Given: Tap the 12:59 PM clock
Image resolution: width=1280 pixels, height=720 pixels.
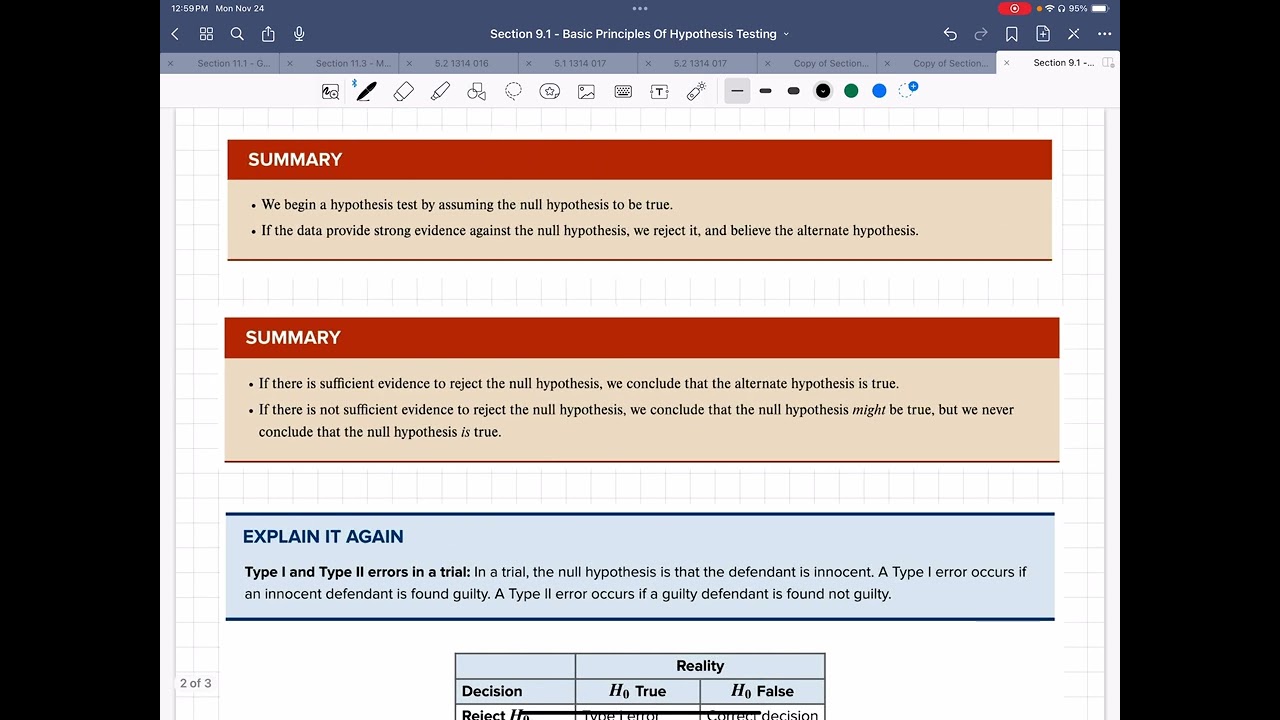Looking at the screenshot, I should pos(190,8).
